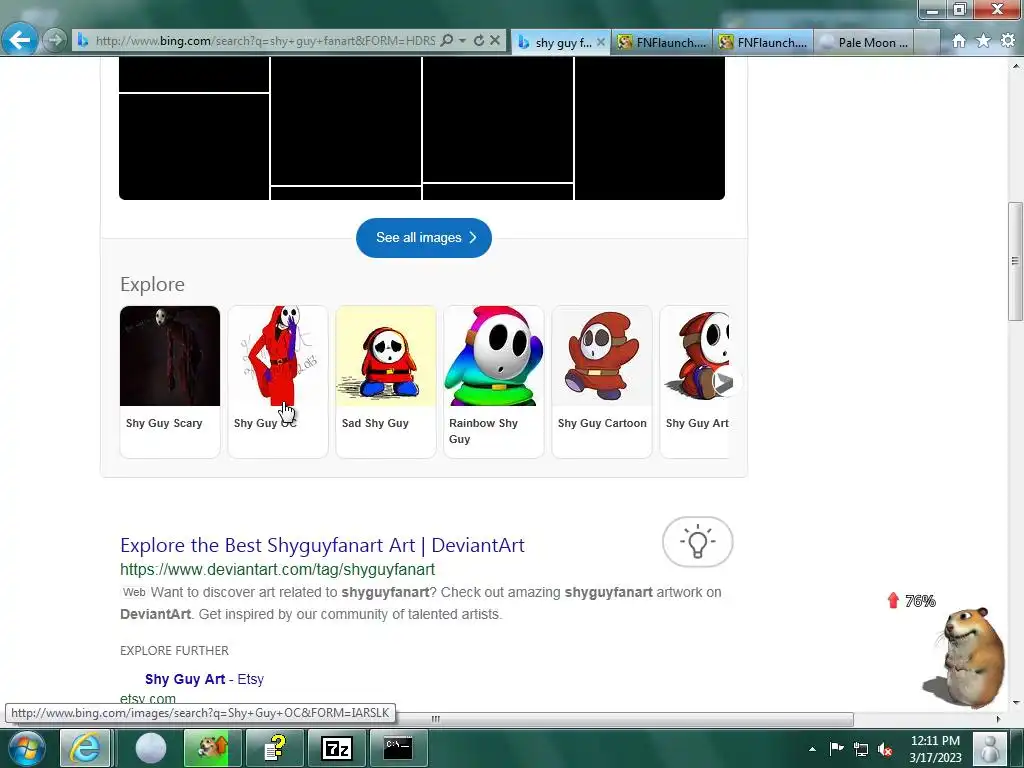Open the clock showing 12:11 PM
Screen dimensions: 1024x768
pyautogui.click(x=935, y=749)
